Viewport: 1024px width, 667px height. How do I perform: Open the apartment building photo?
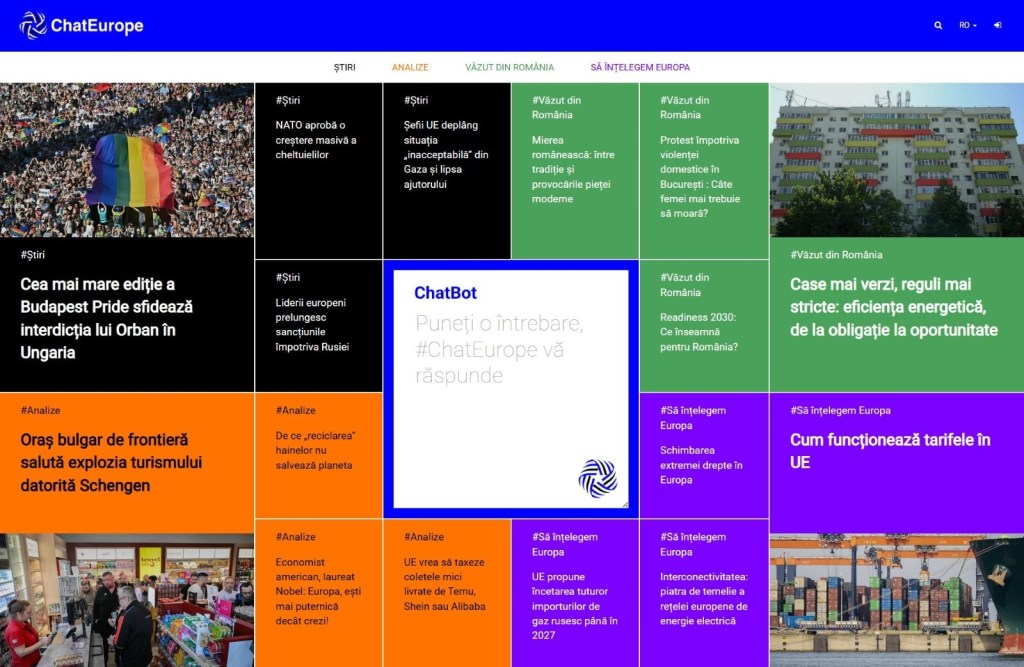point(896,160)
